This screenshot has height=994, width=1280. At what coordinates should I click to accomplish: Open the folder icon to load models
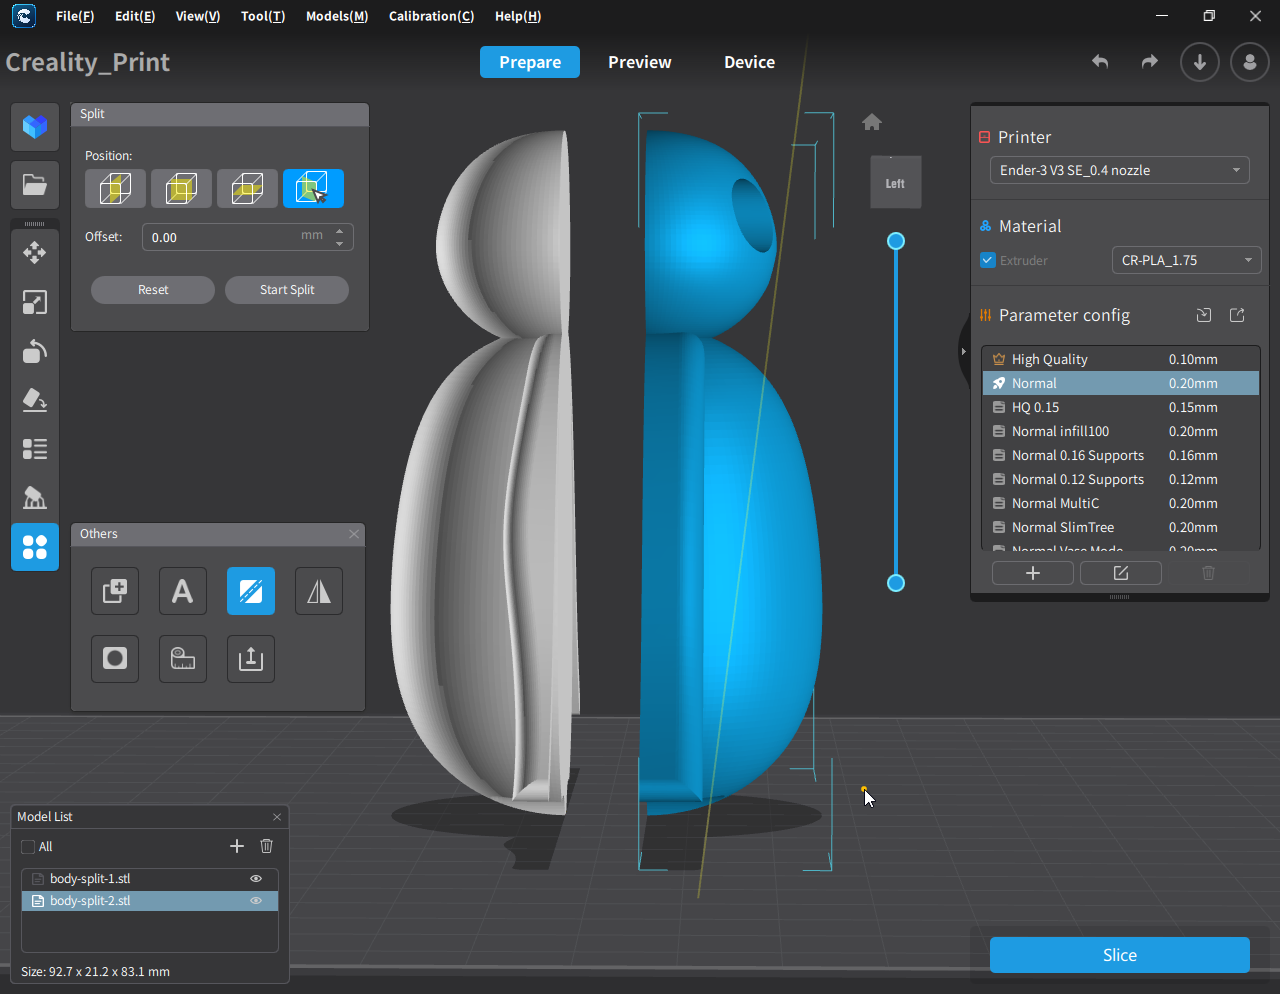coord(35,184)
